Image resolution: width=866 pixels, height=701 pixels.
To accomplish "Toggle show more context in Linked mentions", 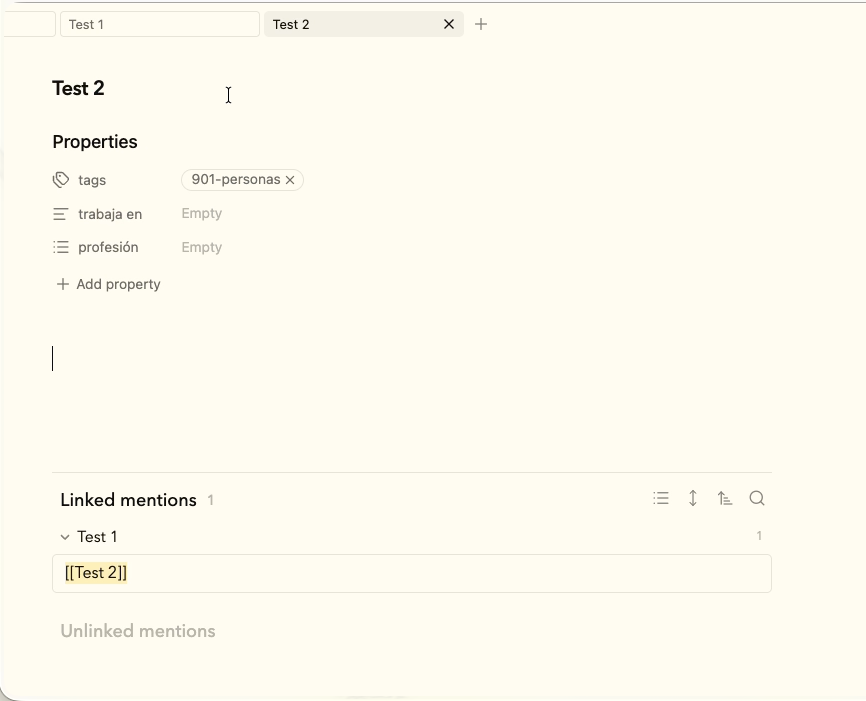I will (x=693, y=498).
